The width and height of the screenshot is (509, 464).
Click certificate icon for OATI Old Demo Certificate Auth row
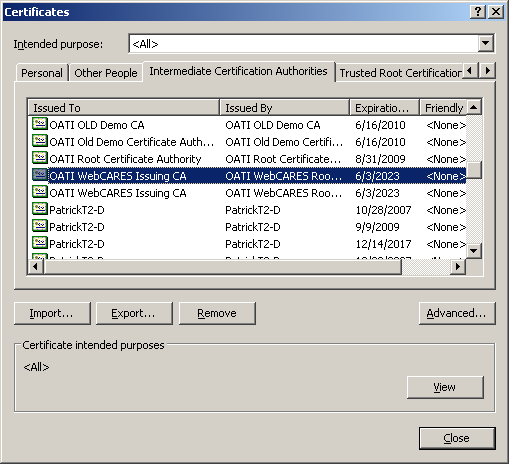[x=40, y=141]
